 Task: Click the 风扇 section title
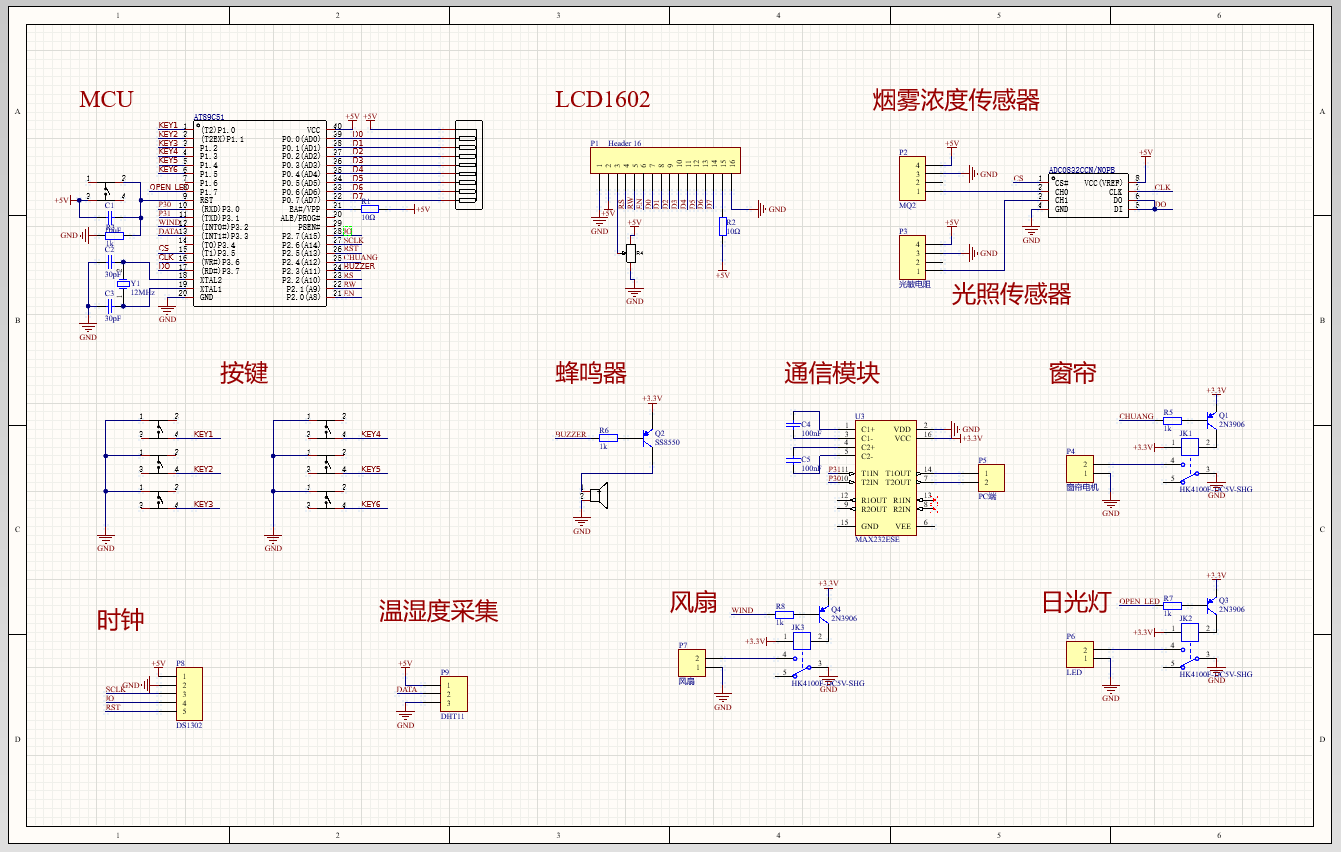coord(694,602)
